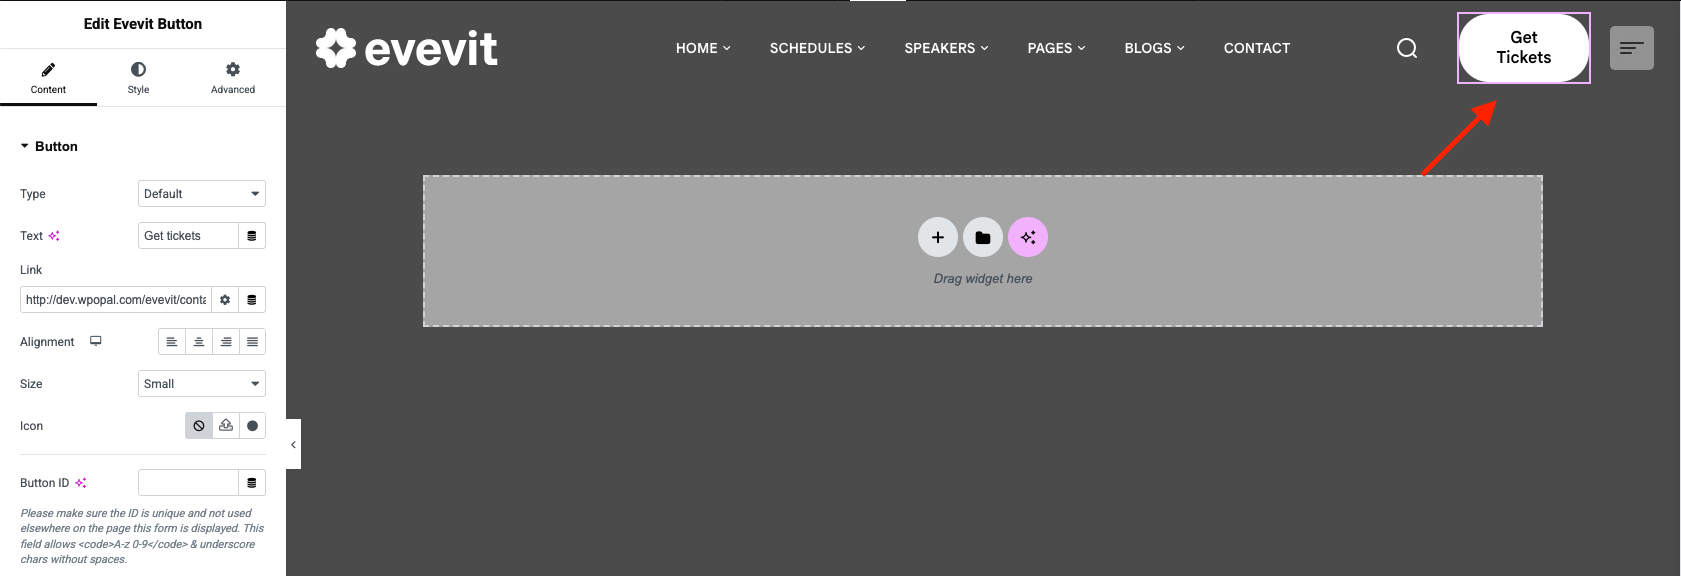The height and width of the screenshot is (576, 1681).
Task: Click the add new section plus icon
Action: click(937, 237)
